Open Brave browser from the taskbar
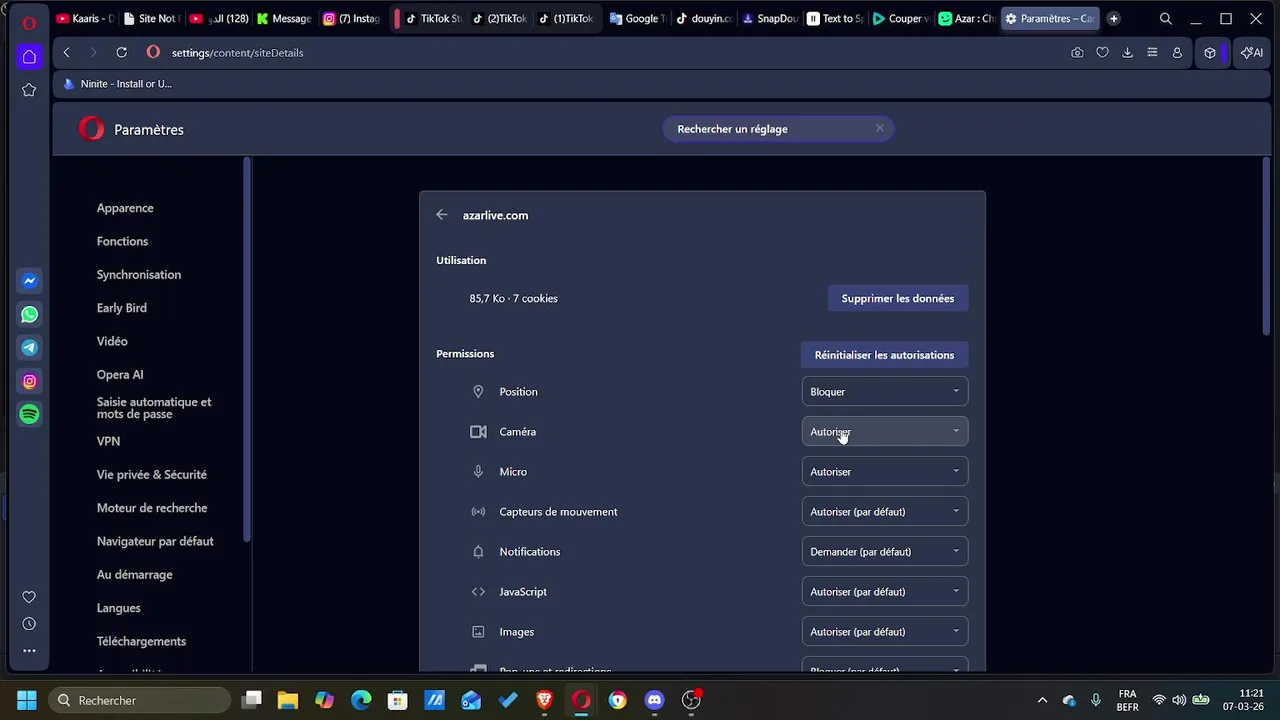Image resolution: width=1280 pixels, height=720 pixels. coord(544,700)
